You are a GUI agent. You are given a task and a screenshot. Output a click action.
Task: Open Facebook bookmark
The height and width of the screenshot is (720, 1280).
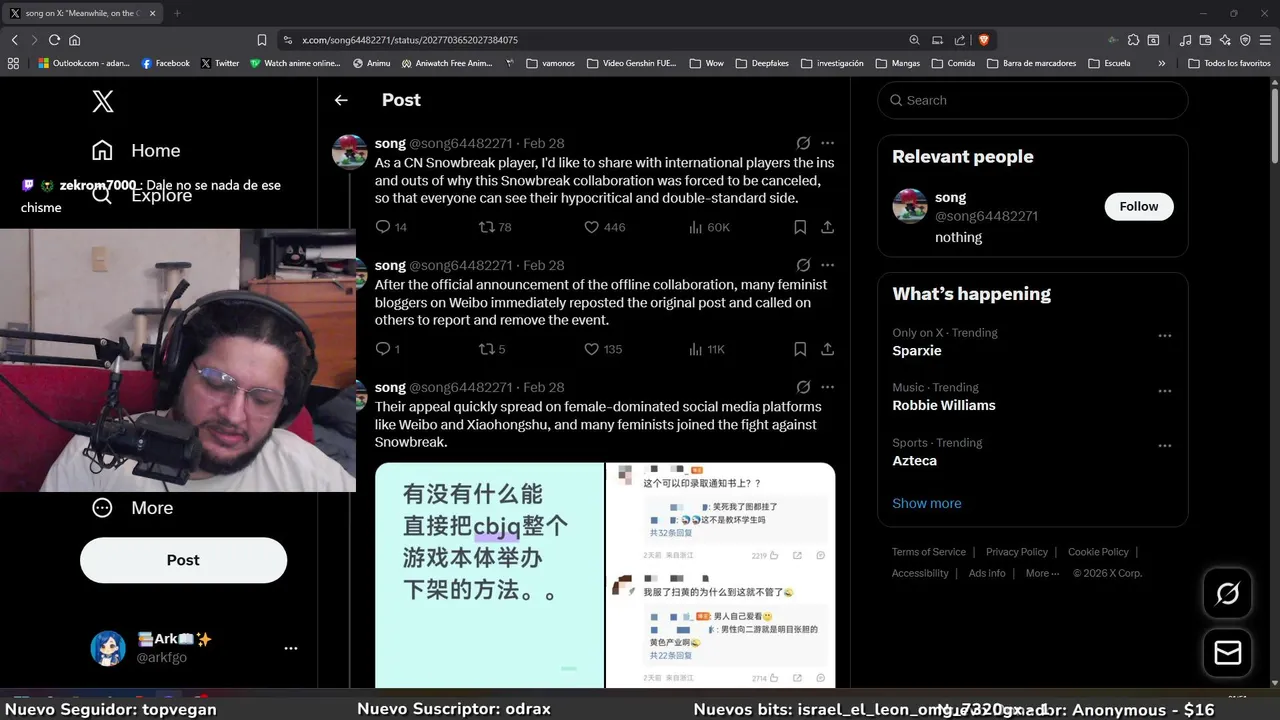point(165,63)
